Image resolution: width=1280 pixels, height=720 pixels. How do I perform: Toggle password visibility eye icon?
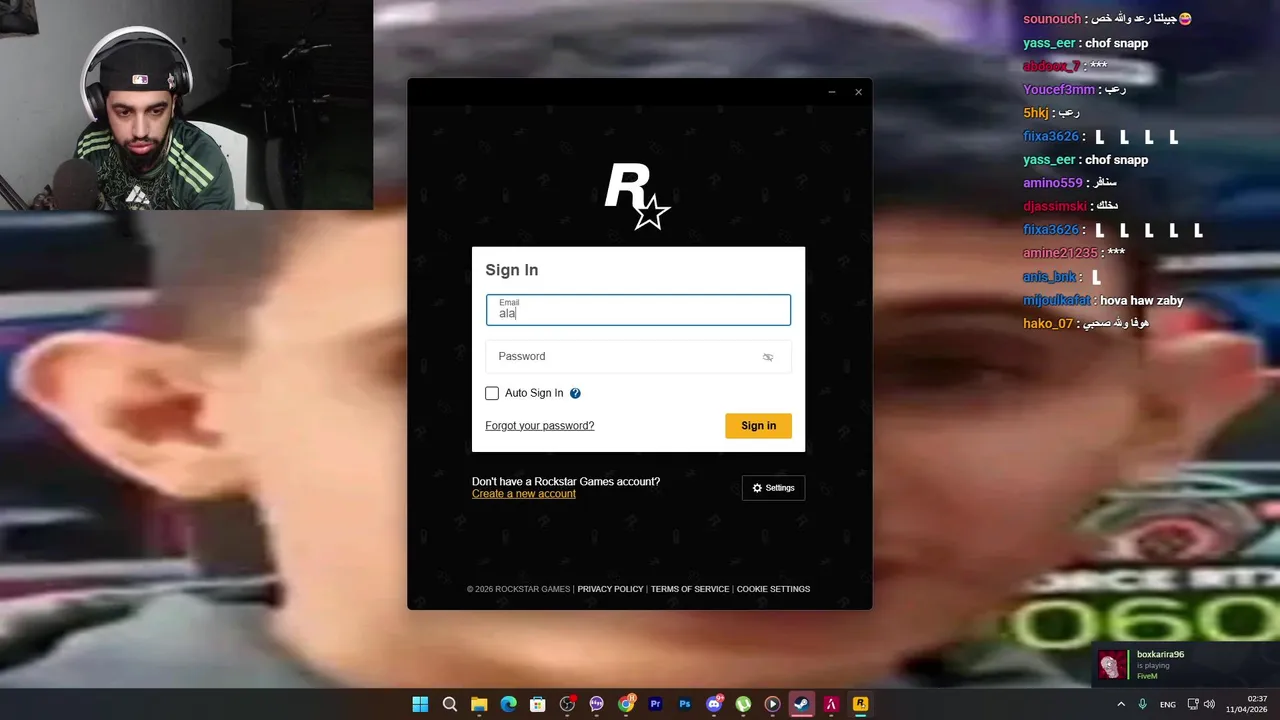768,357
